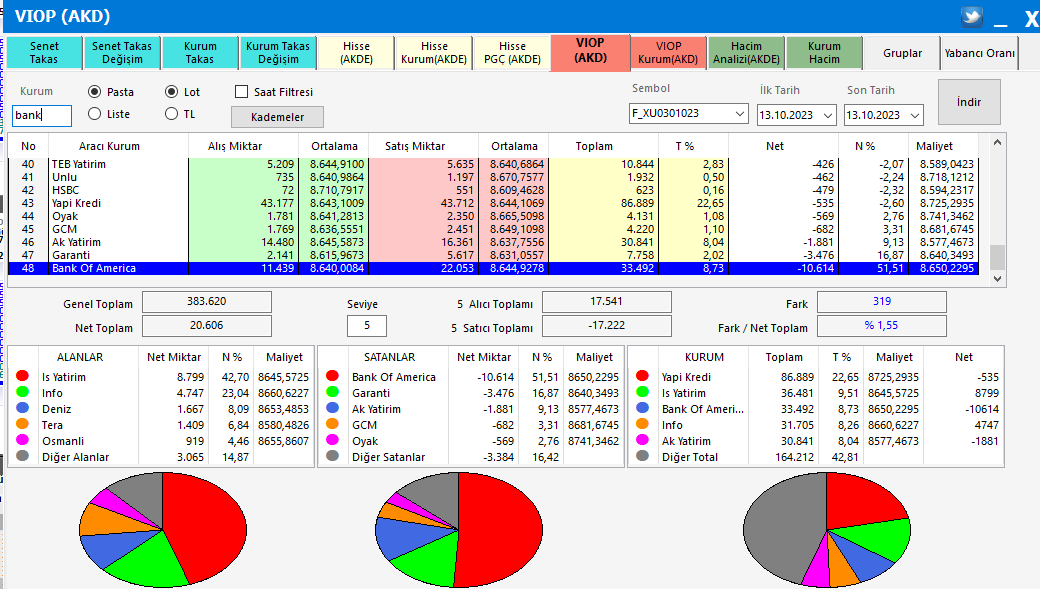Enable the Saat Filtresi checkbox

click(x=241, y=92)
